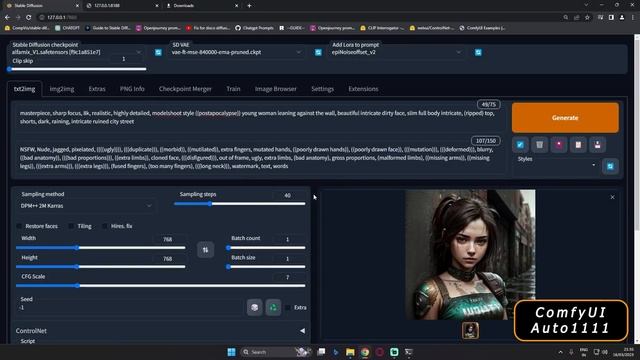Click the orange Generate button
The width and height of the screenshot is (640, 360).
pyautogui.click(x=565, y=118)
